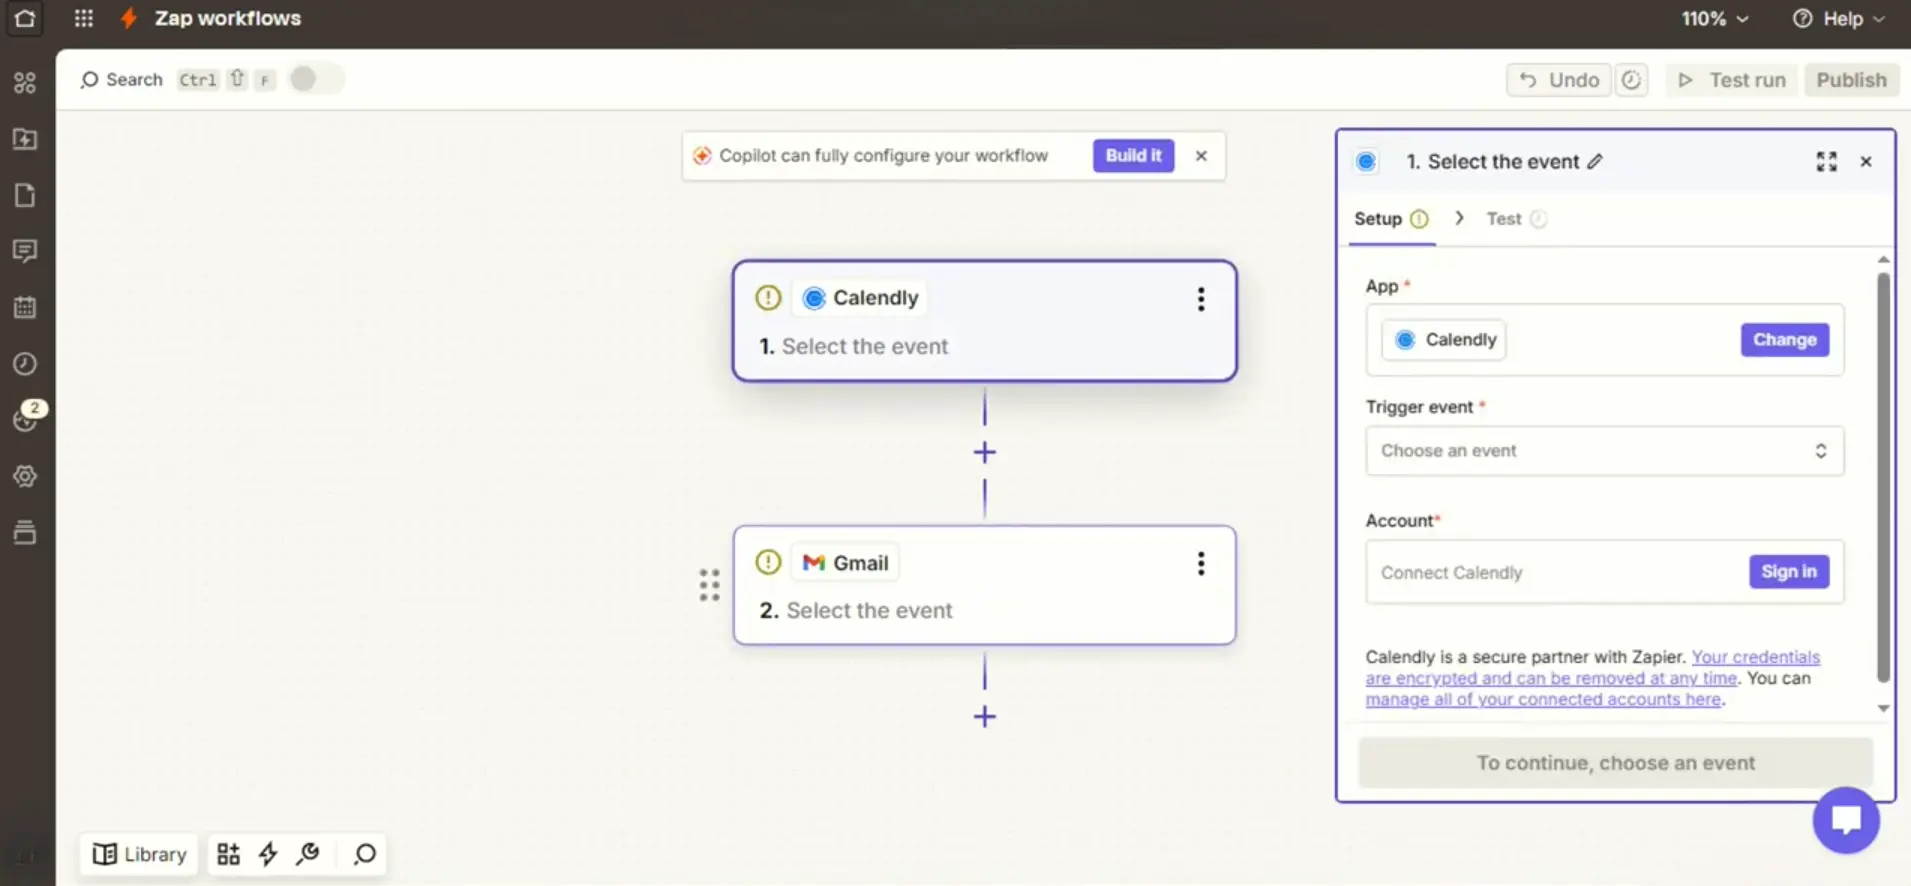Open the Zapier home icon
1911x886 pixels.
[x=24, y=18]
